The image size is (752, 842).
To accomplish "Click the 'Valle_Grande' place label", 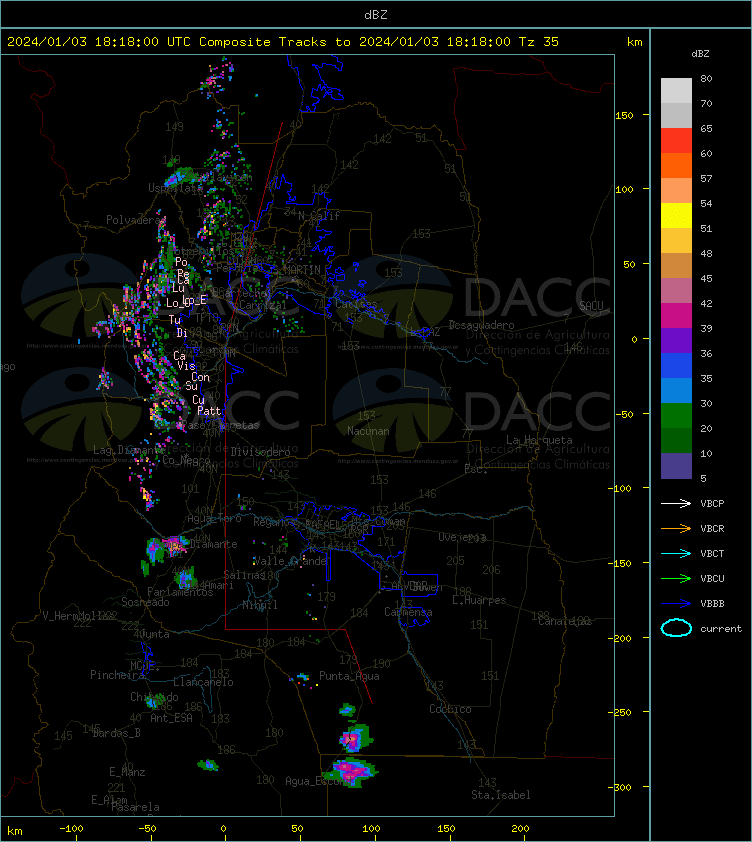I will click(290, 561).
